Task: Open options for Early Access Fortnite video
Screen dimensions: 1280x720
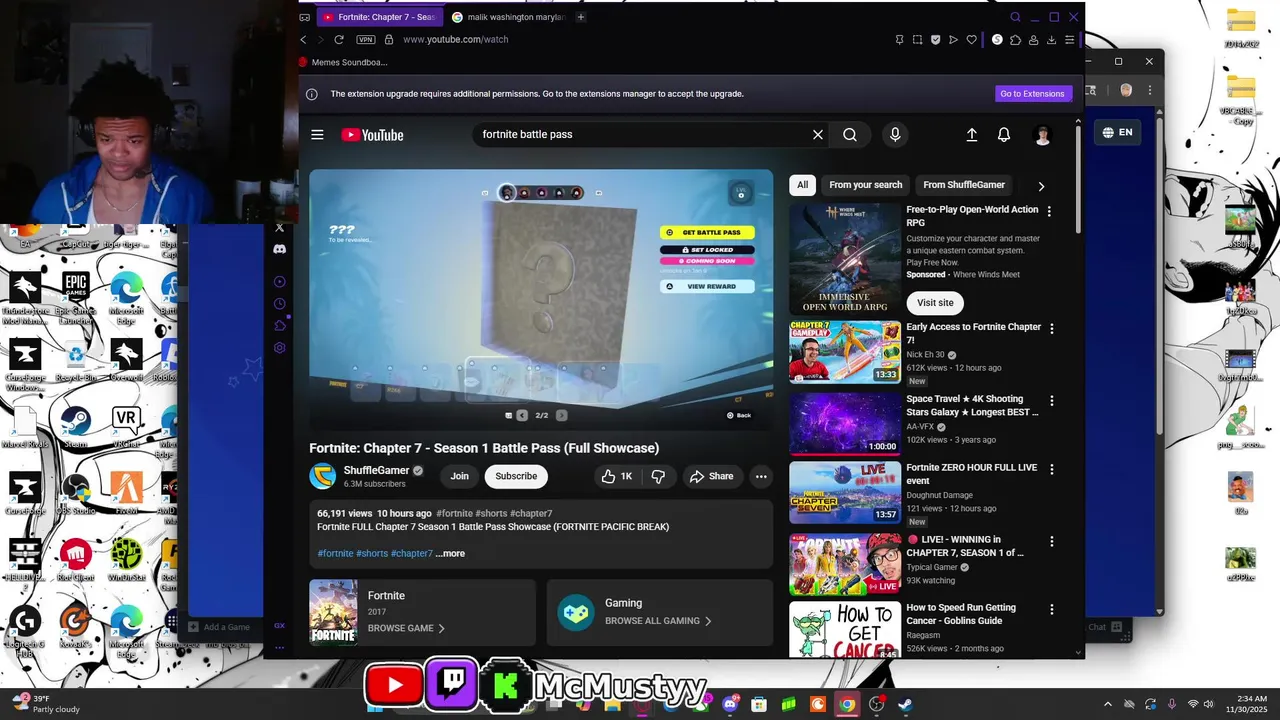Action: (x=1051, y=329)
